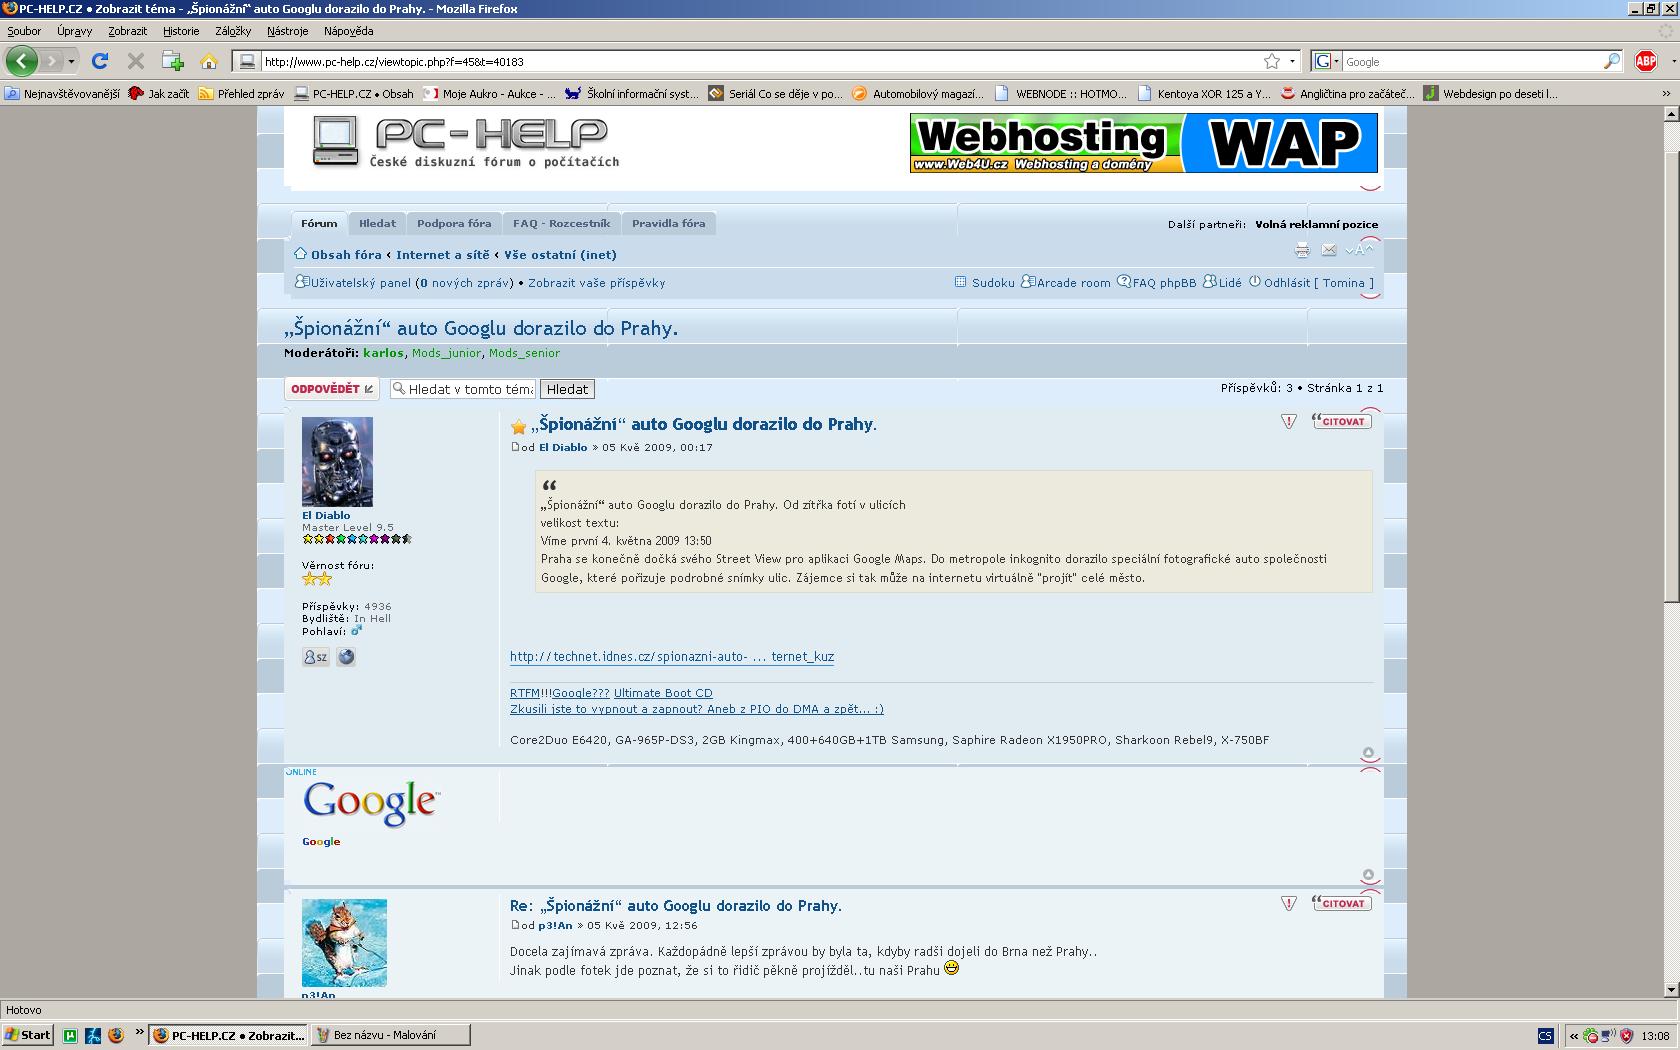1680x1050 pixels.
Task: Expand hidden system tray icons chevron
Action: (x=1574, y=1036)
